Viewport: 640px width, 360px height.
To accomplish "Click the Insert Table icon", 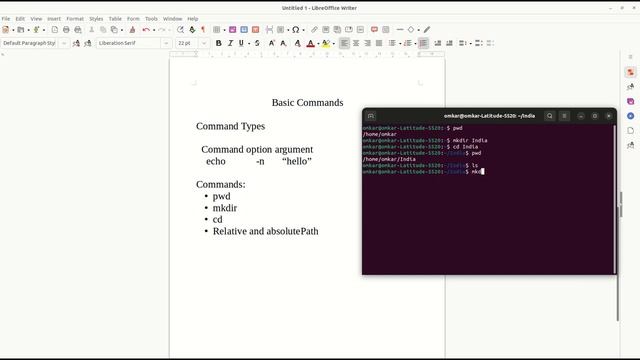I will [x=217, y=30].
